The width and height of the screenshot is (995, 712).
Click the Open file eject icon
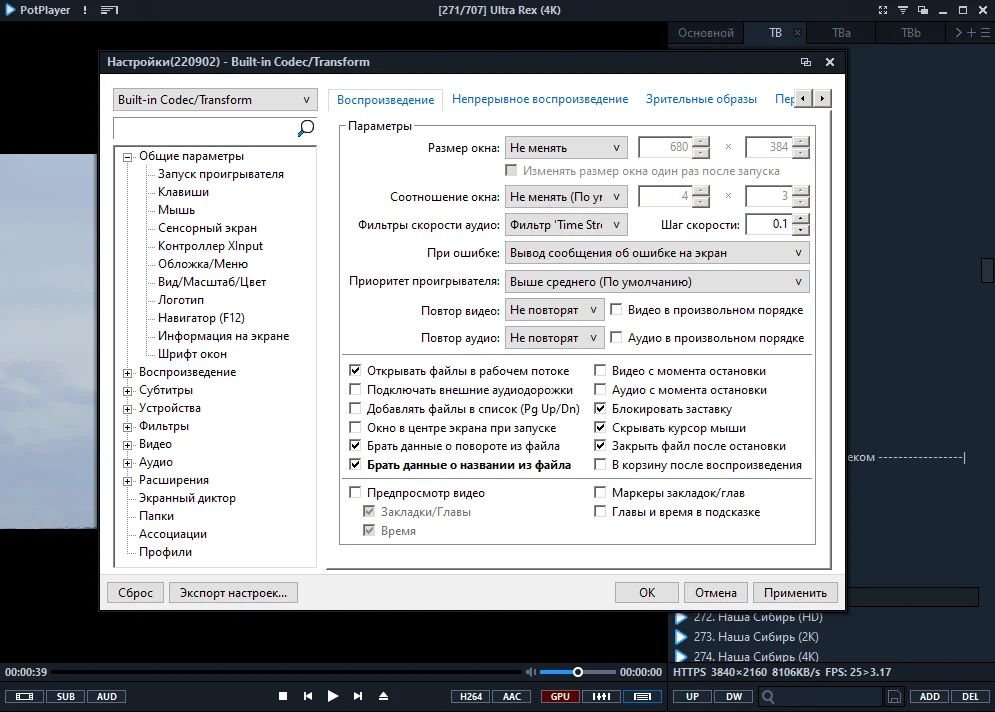point(383,696)
